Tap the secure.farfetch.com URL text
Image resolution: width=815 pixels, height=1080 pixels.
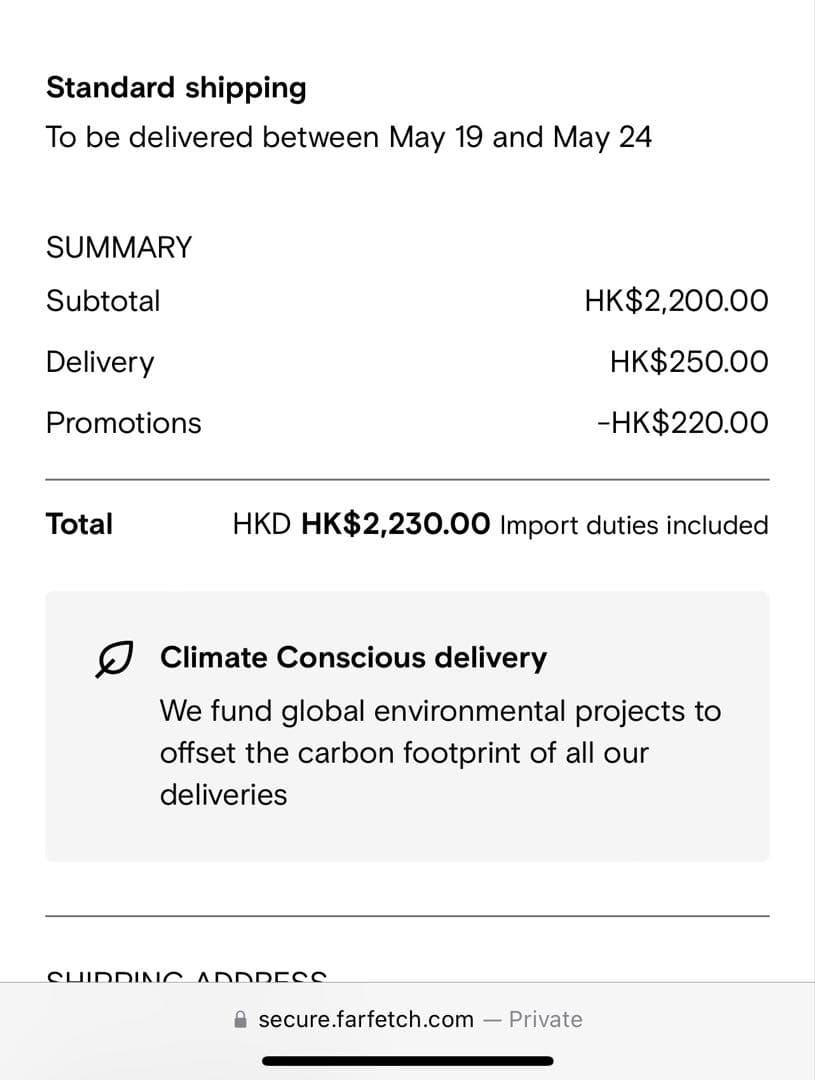coord(366,1019)
